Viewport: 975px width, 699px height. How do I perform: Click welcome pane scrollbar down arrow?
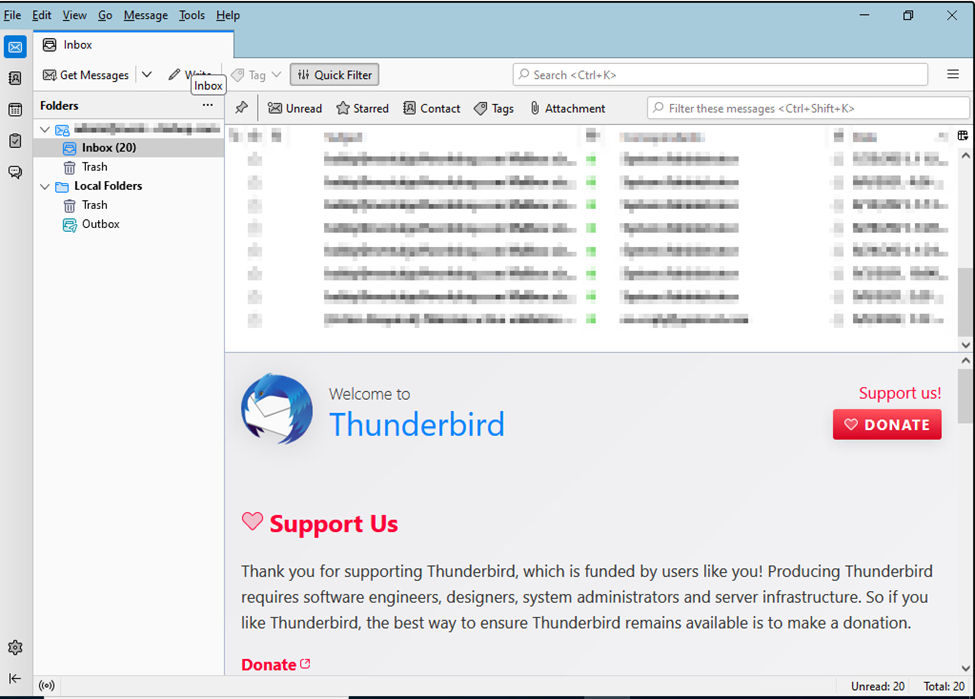point(965,669)
